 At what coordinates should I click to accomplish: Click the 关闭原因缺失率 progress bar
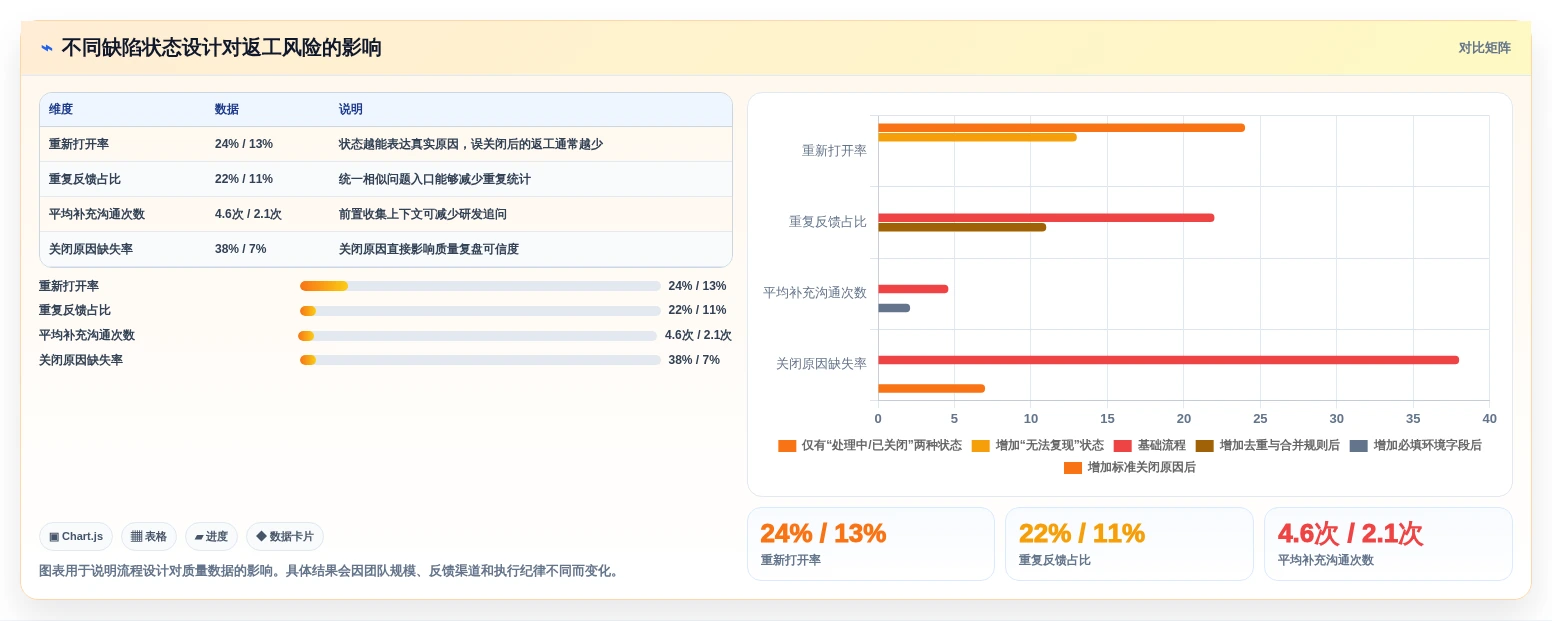click(x=480, y=360)
